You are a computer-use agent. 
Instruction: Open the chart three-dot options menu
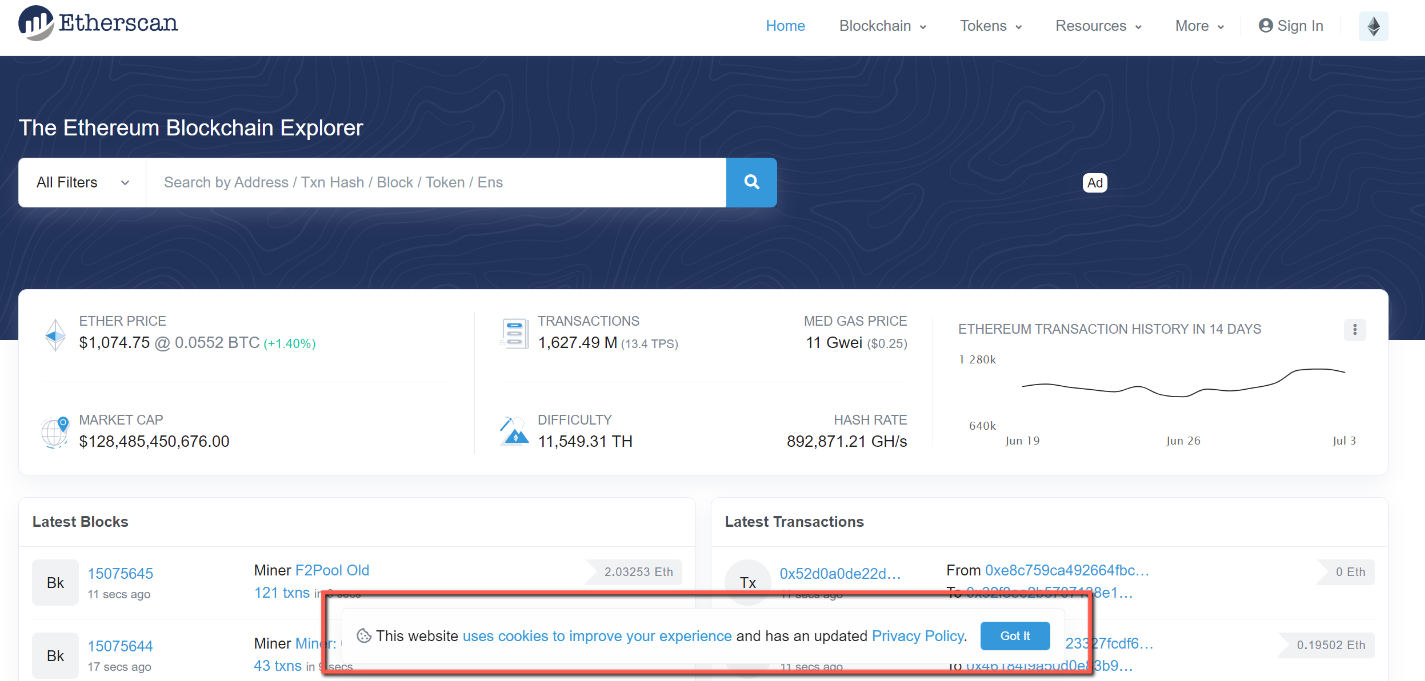(x=1354, y=330)
